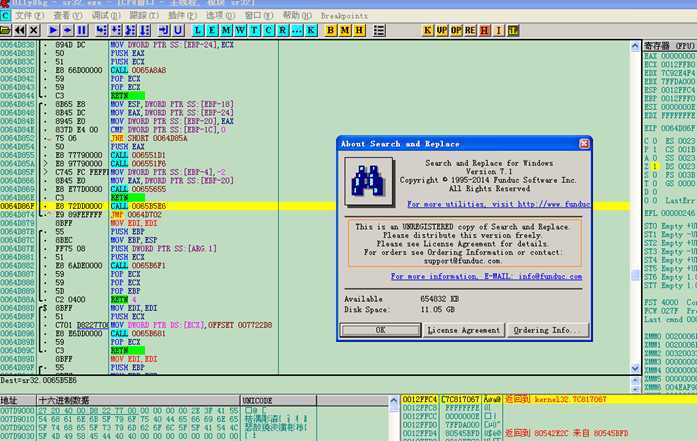Image resolution: width=697 pixels, height=441 pixels.
Task: Open the 跟踪(T) menu
Action: pyautogui.click(x=144, y=16)
